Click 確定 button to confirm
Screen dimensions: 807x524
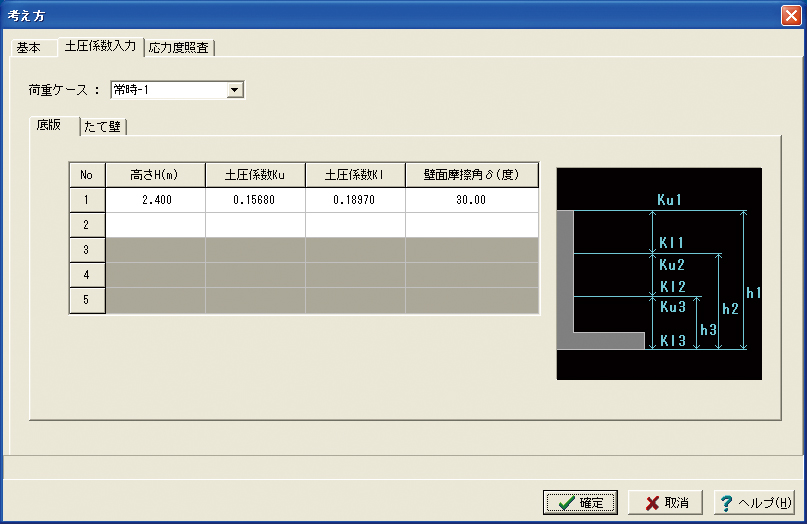tap(580, 502)
